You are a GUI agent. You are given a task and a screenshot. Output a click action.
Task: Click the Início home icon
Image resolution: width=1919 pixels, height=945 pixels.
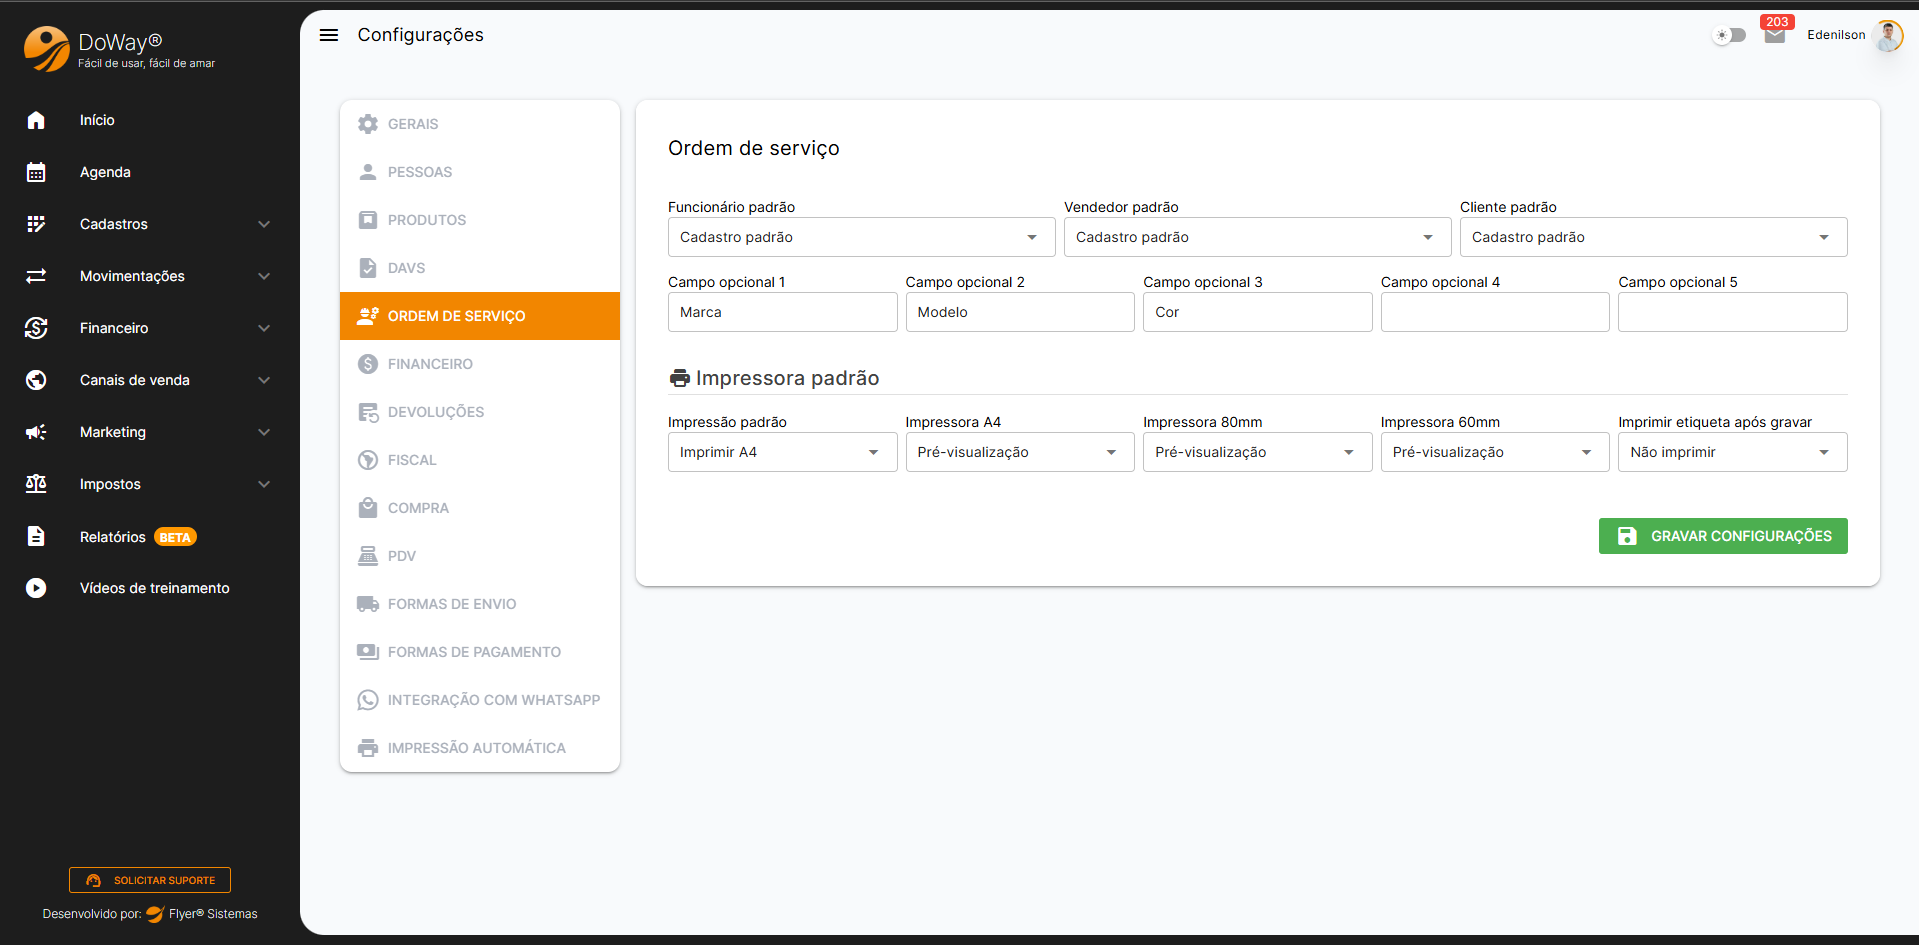(36, 120)
